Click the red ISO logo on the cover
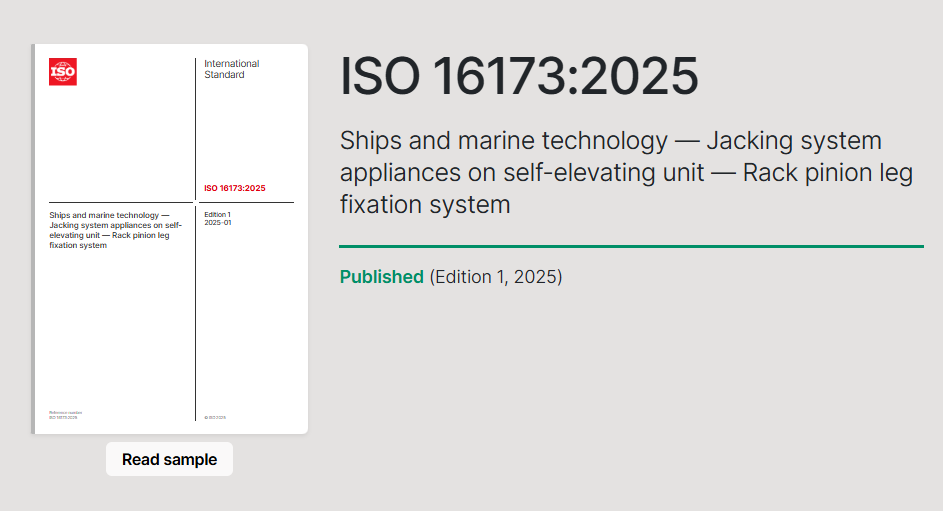Screen dimensions: 943x511 [x=62, y=71]
